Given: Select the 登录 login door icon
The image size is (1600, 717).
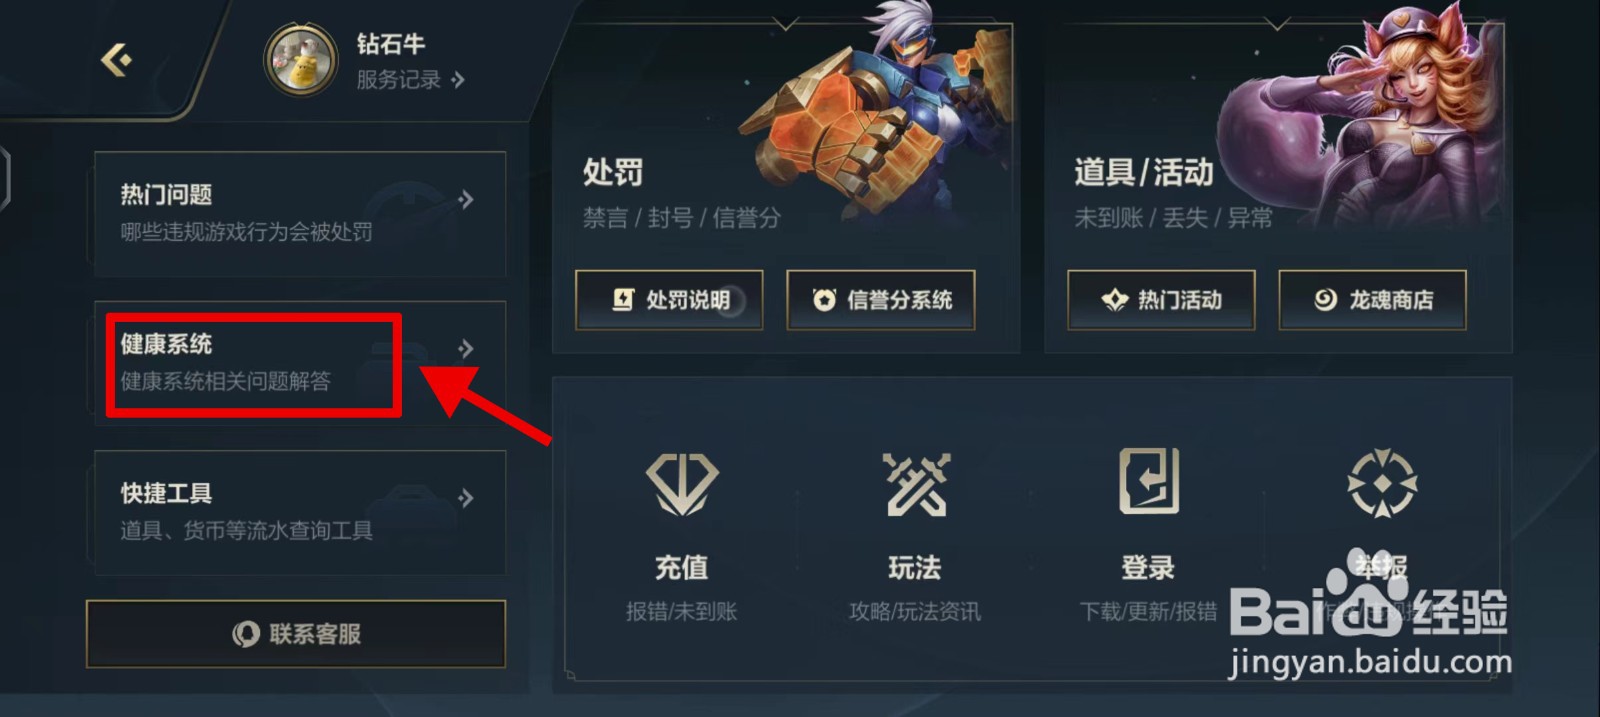Looking at the screenshot, I should (1149, 482).
